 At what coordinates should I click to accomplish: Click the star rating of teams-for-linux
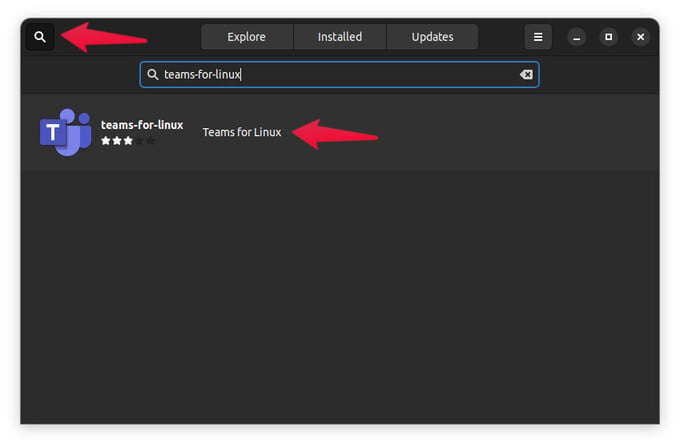click(128, 141)
